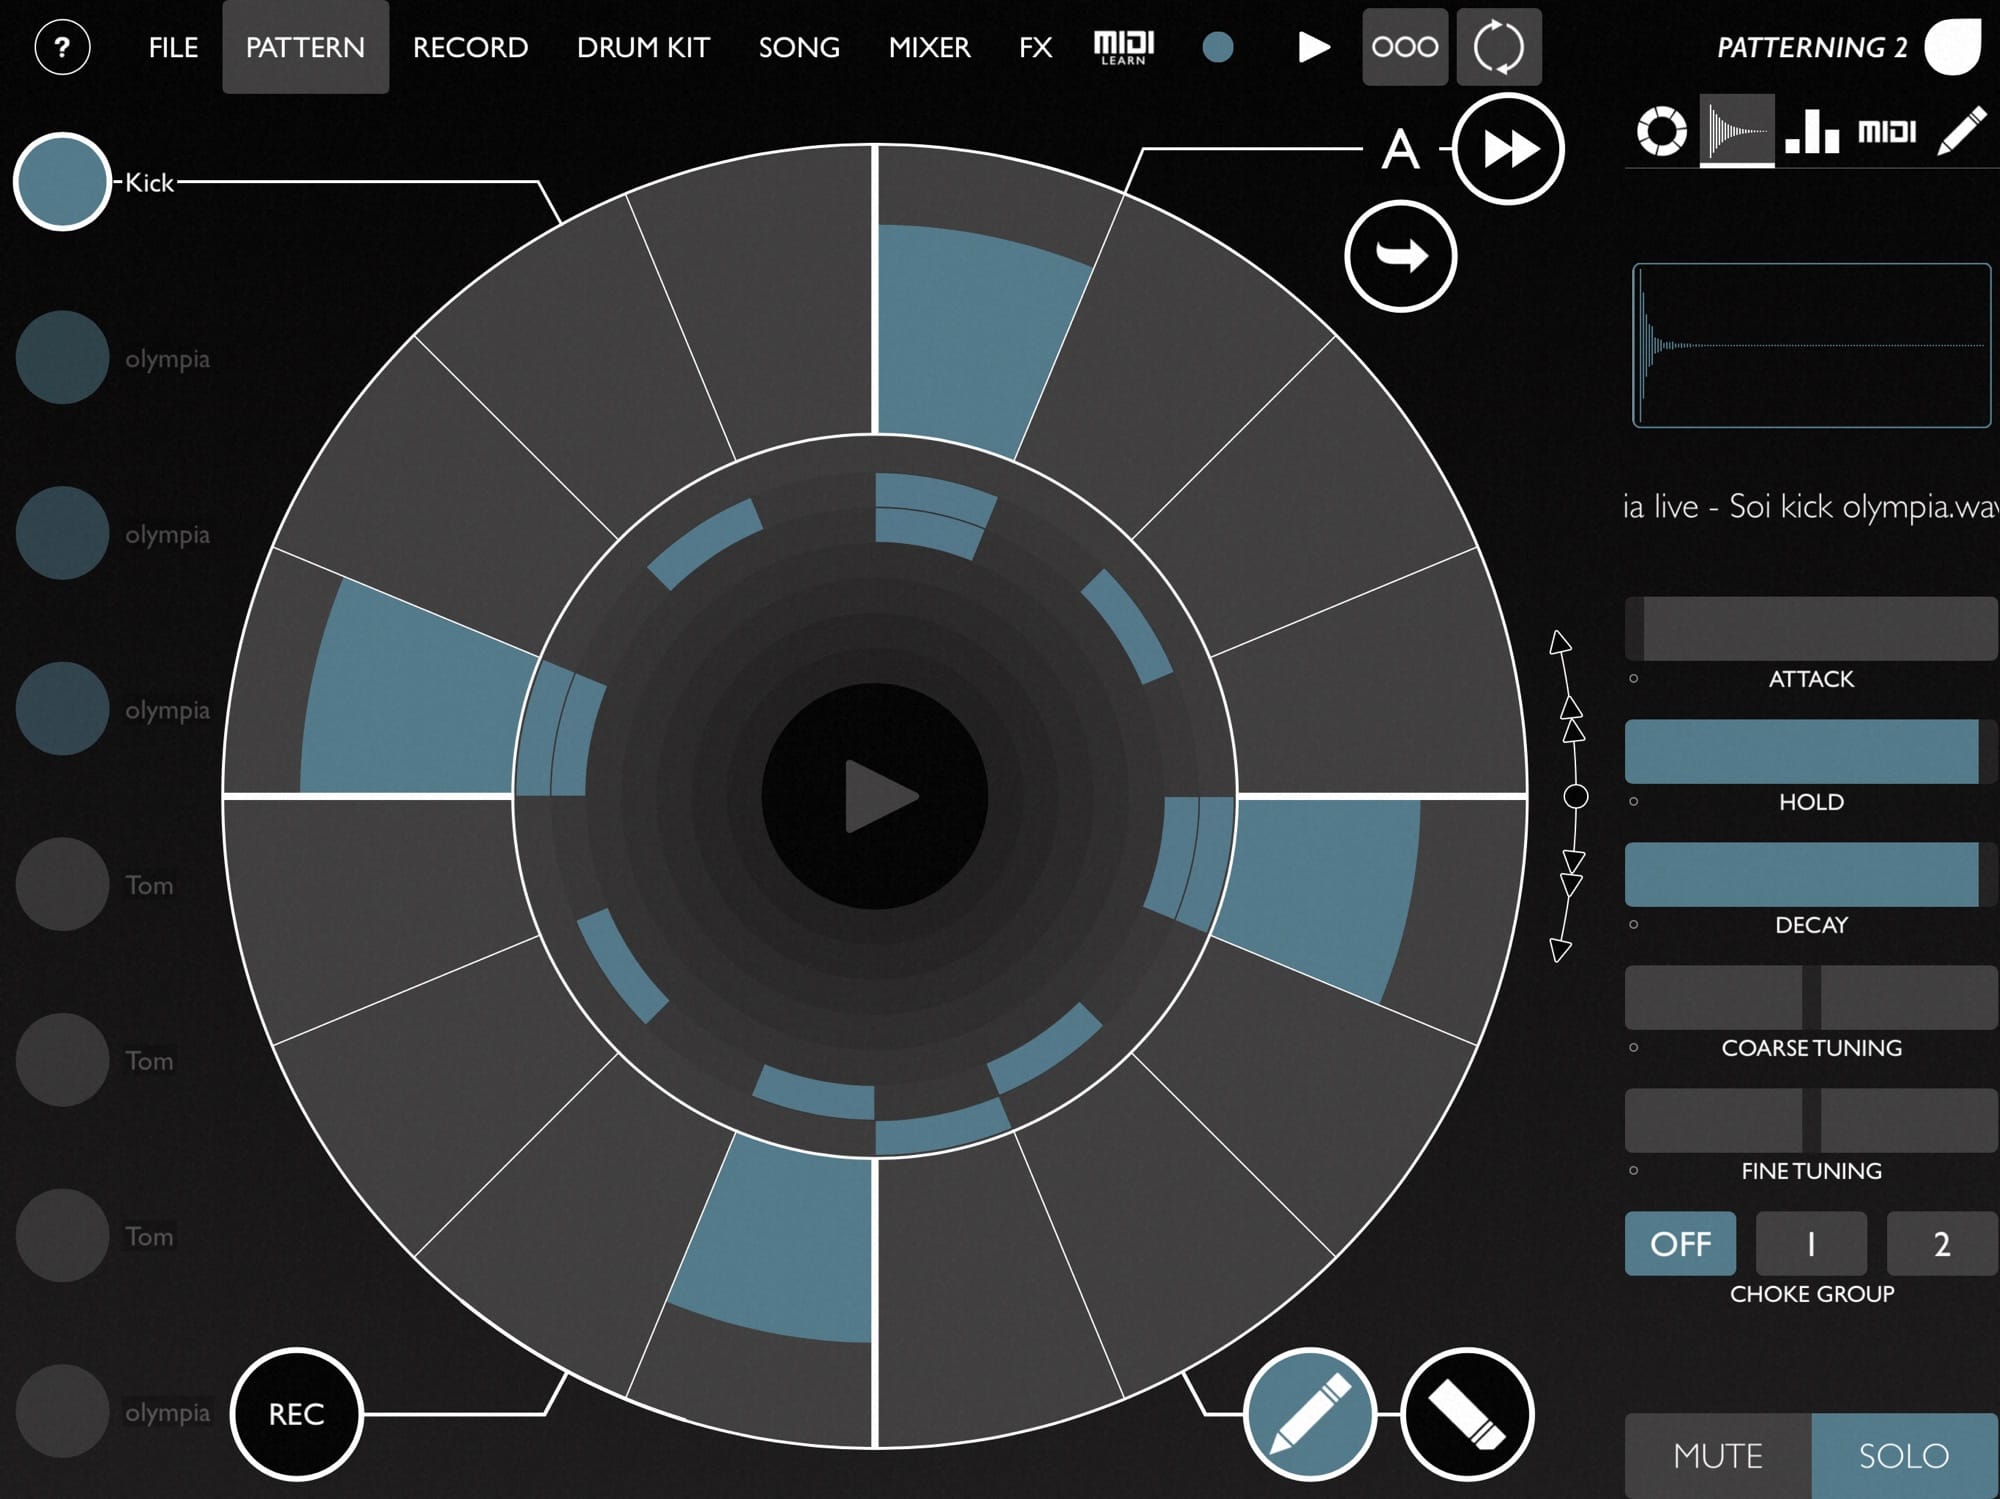Screen dimensions: 2000x1499
Task: Adjust the DECAY slider
Action: [x=1811, y=875]
